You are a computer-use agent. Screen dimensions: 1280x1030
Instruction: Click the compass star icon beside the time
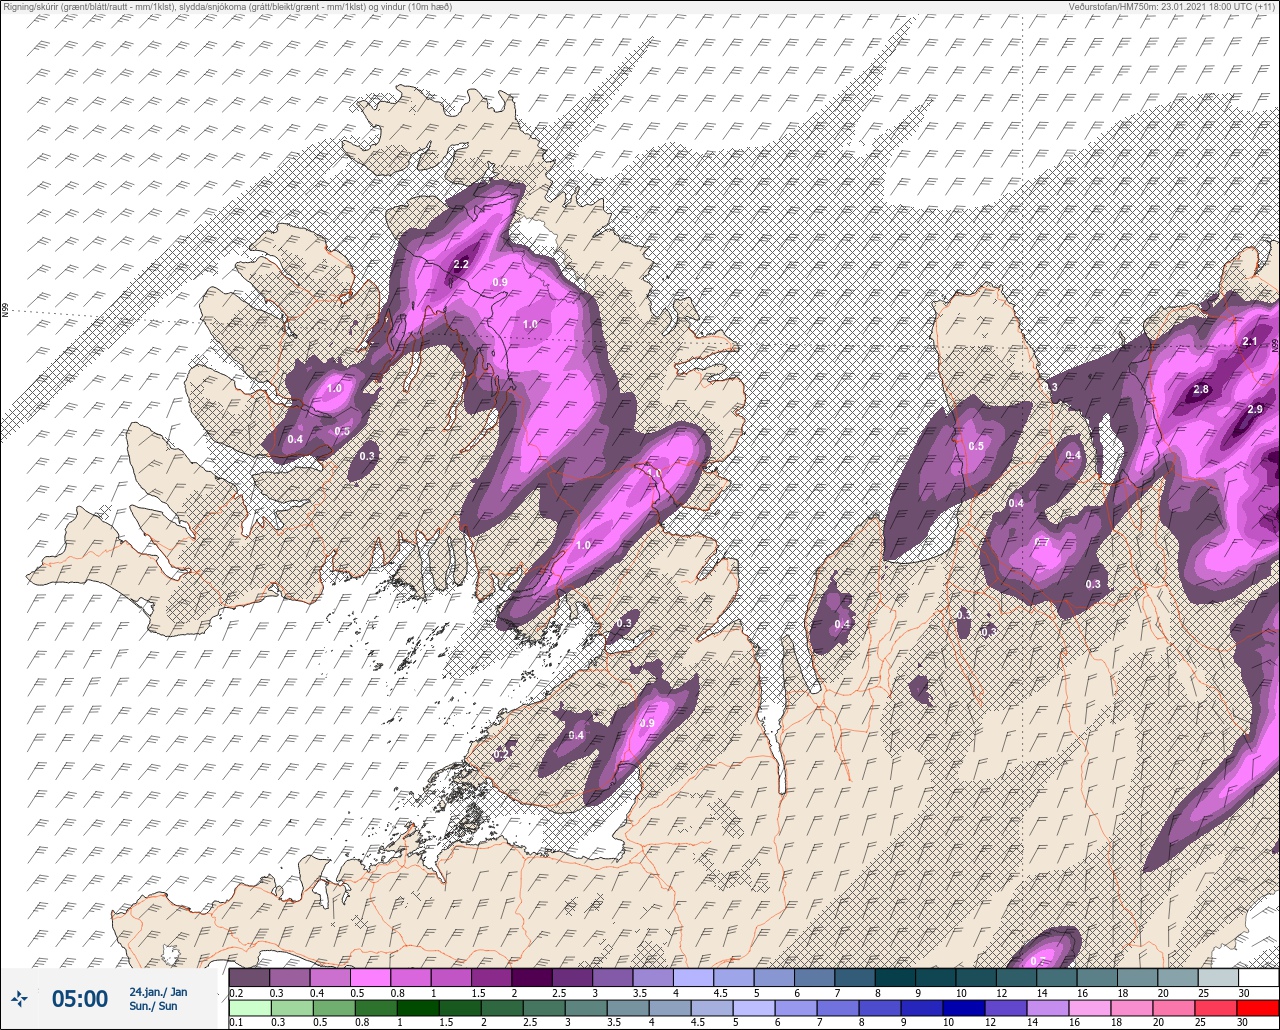pos(19,998)
